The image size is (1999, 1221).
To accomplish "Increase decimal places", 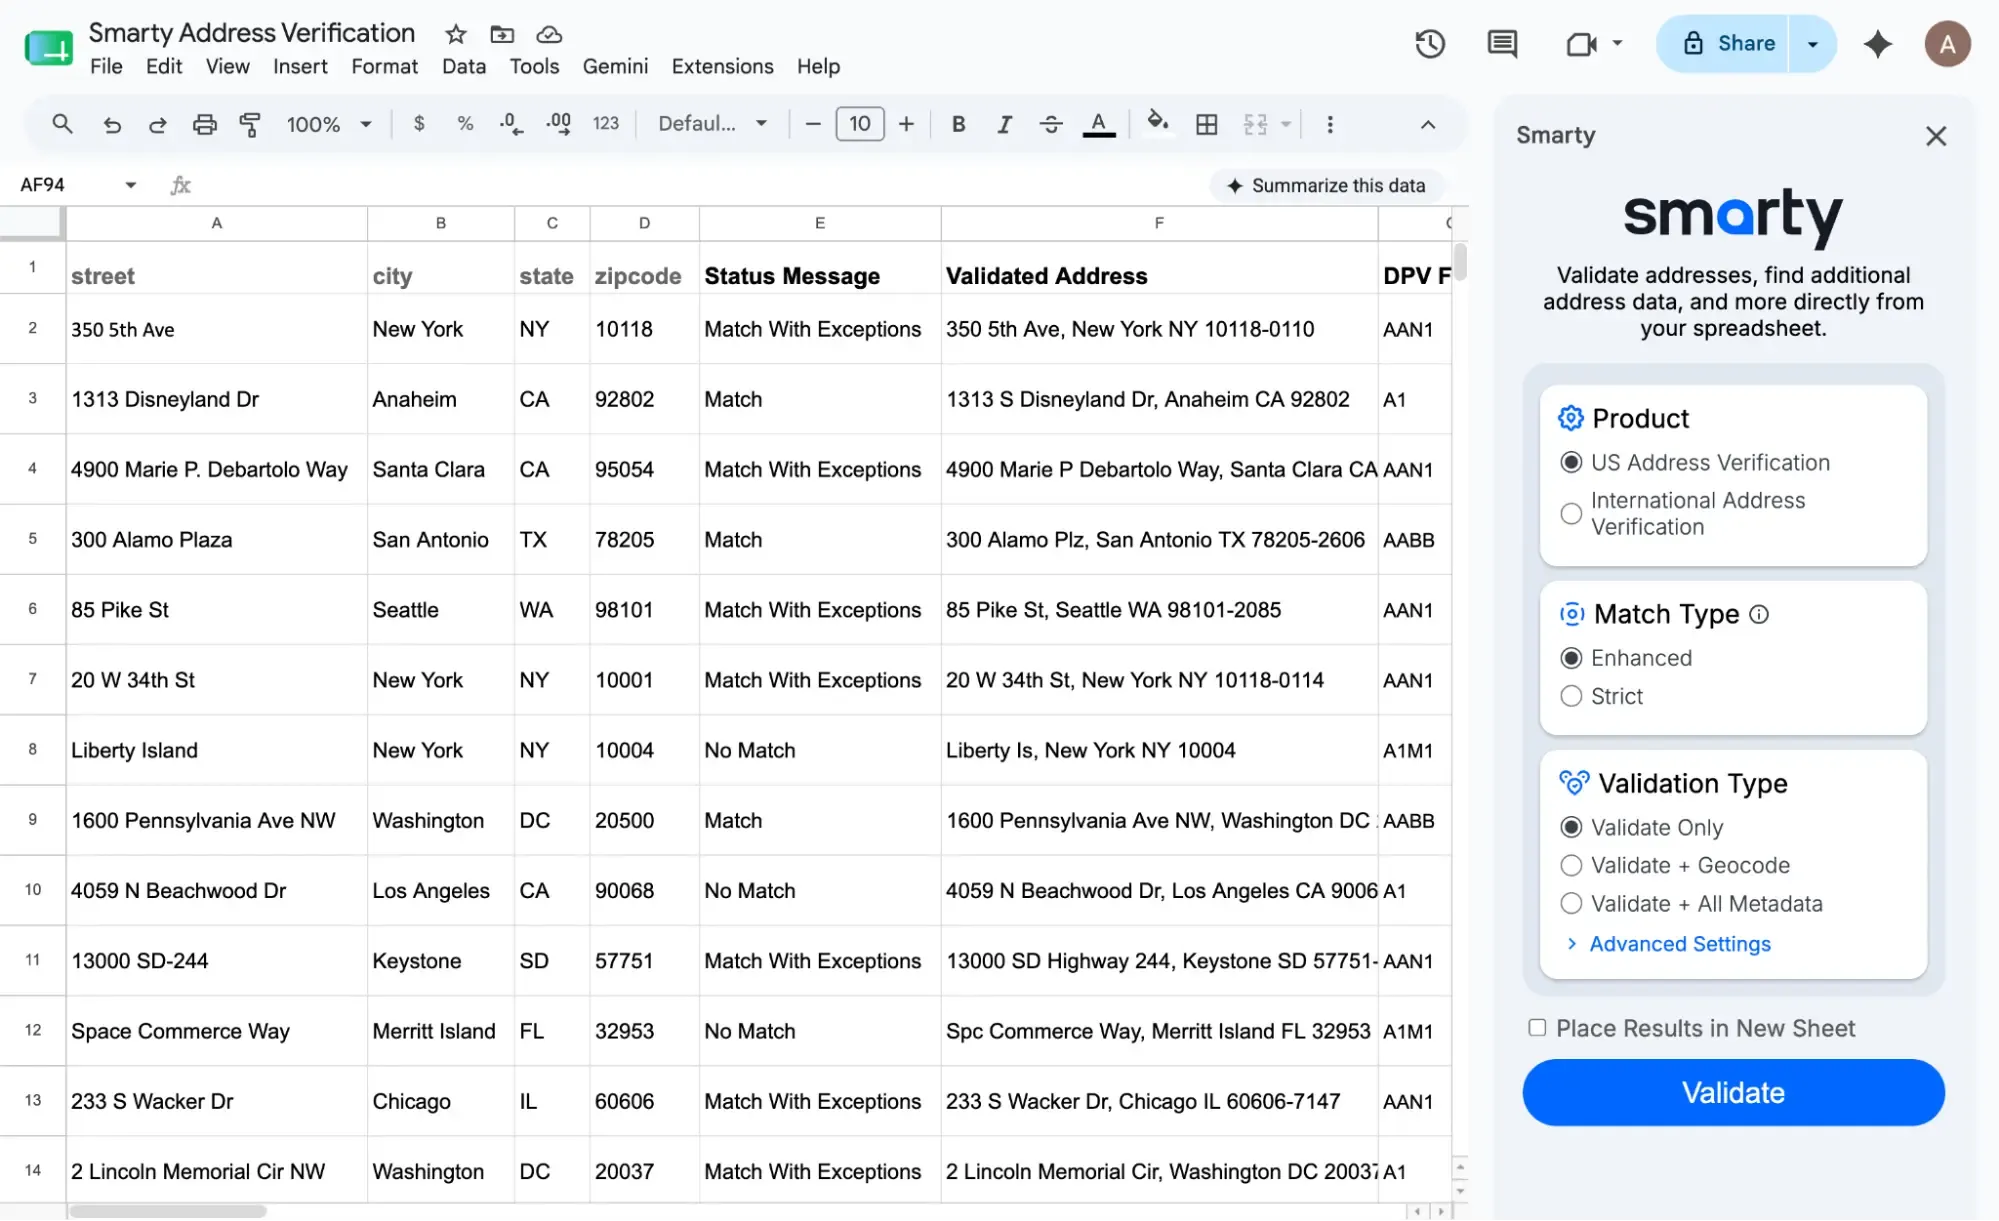I will click(x=559, y=124).
